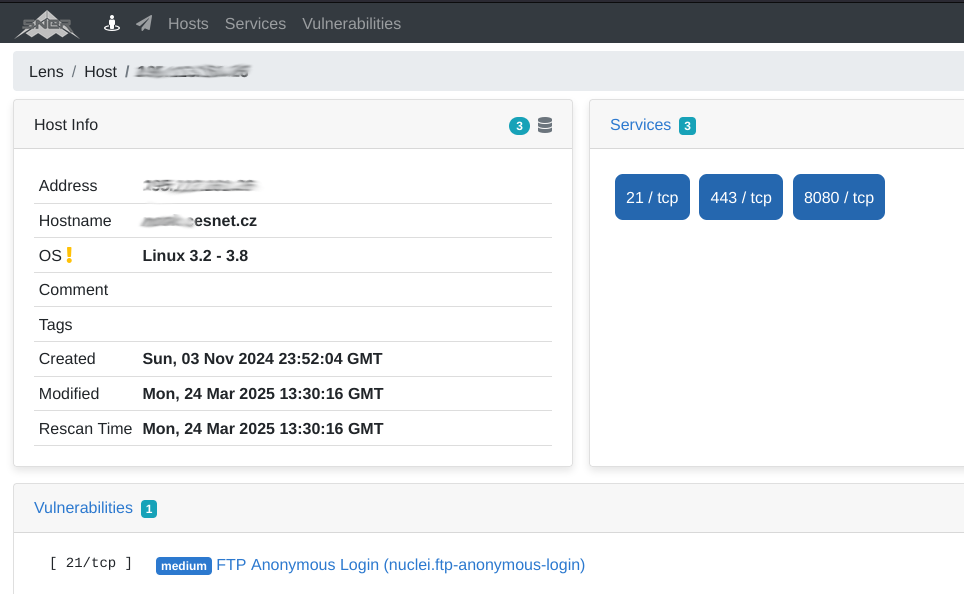Viewport: 964px width, 594px height.
Task: Click the SNER logo in navbar
Action: (47, 23)
